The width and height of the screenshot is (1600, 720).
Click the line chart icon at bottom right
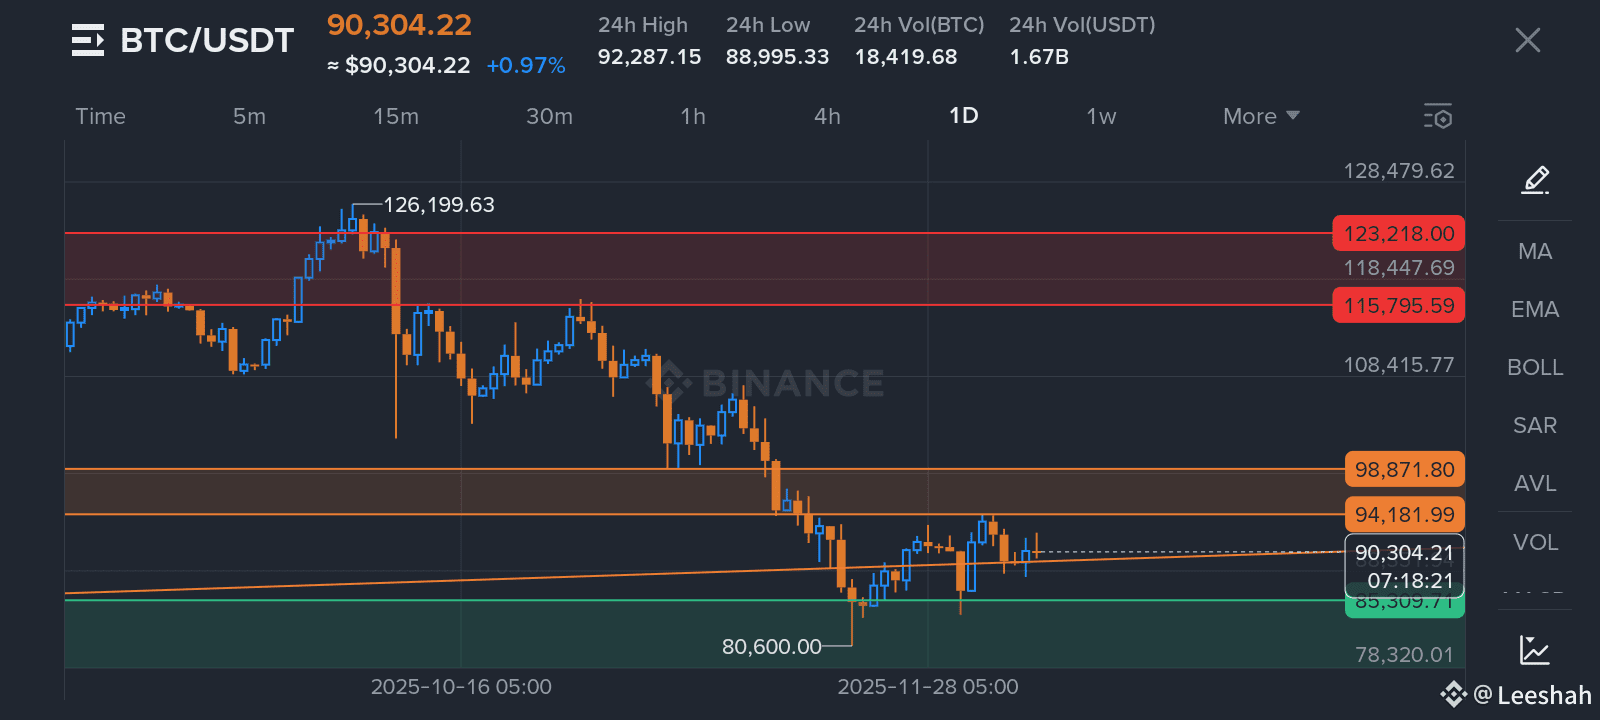point(1534,650)
